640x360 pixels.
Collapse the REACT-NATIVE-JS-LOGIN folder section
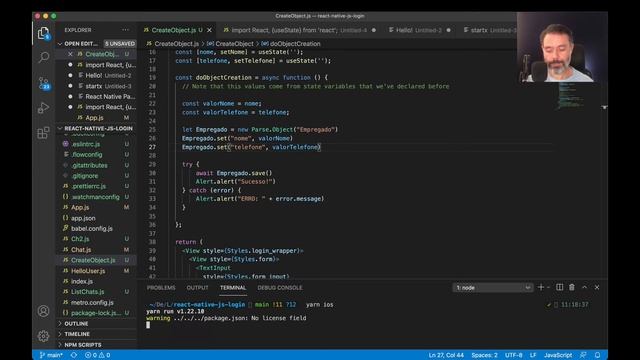[96, 128]
